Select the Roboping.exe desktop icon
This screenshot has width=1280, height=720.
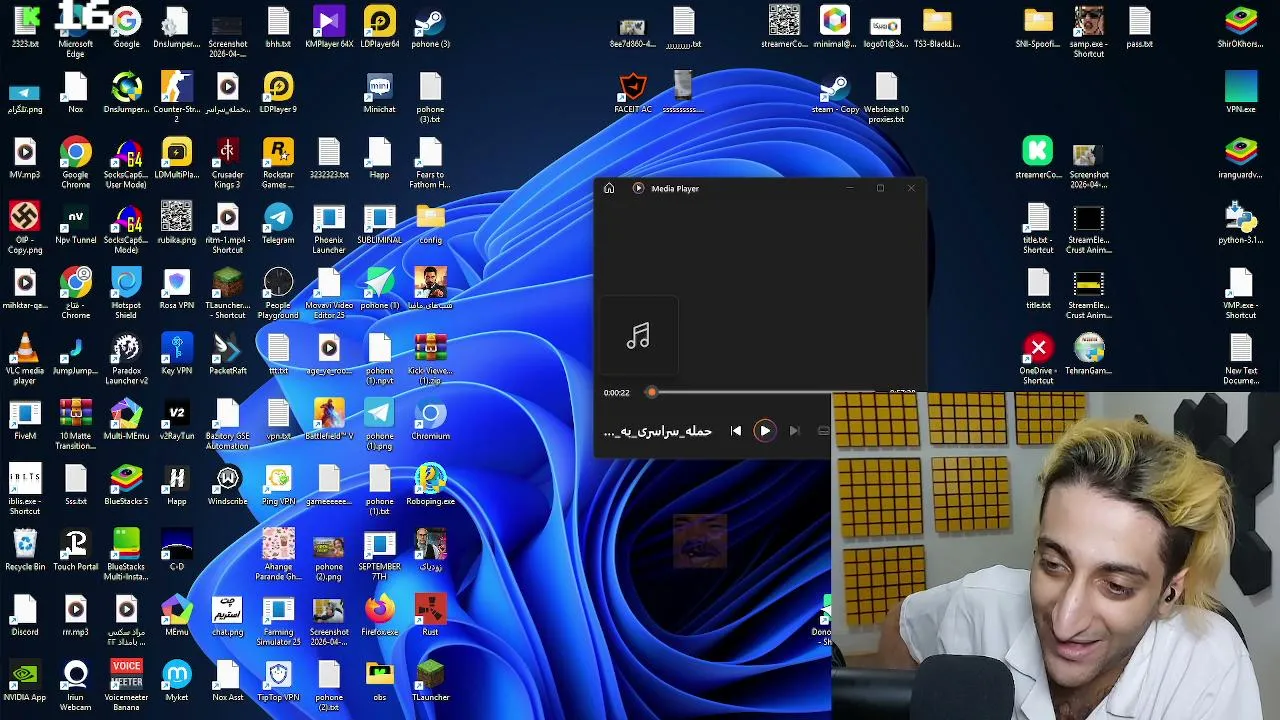click(430, 485)
